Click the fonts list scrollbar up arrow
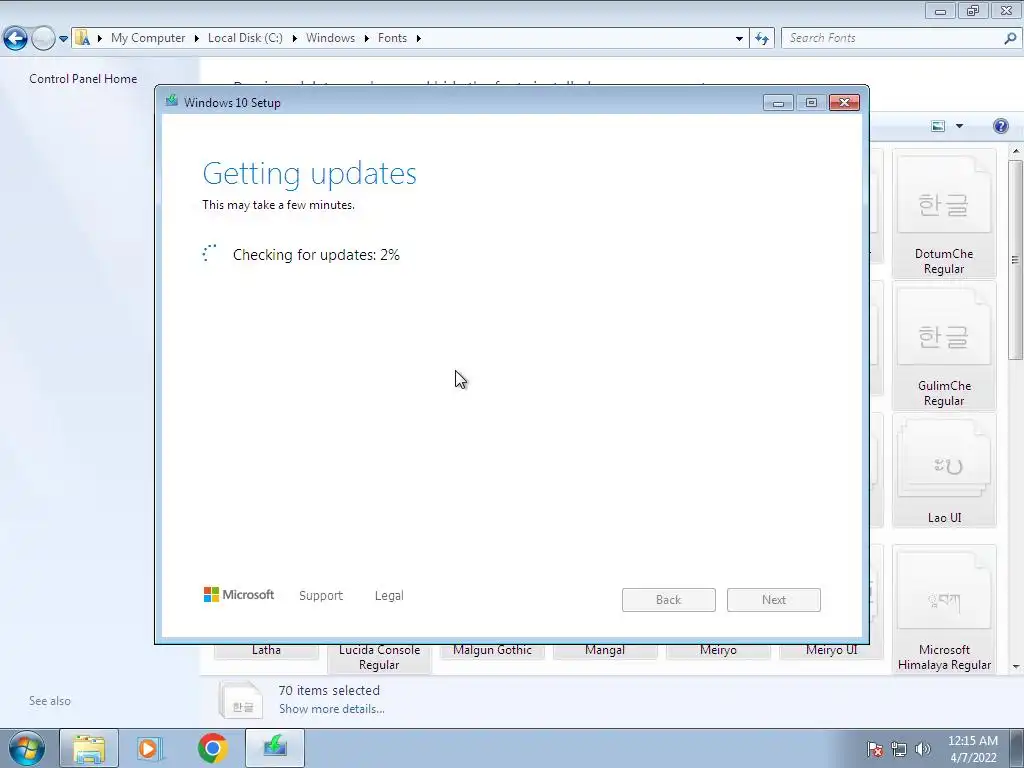1024x768 pixels. click(1016, 152)
